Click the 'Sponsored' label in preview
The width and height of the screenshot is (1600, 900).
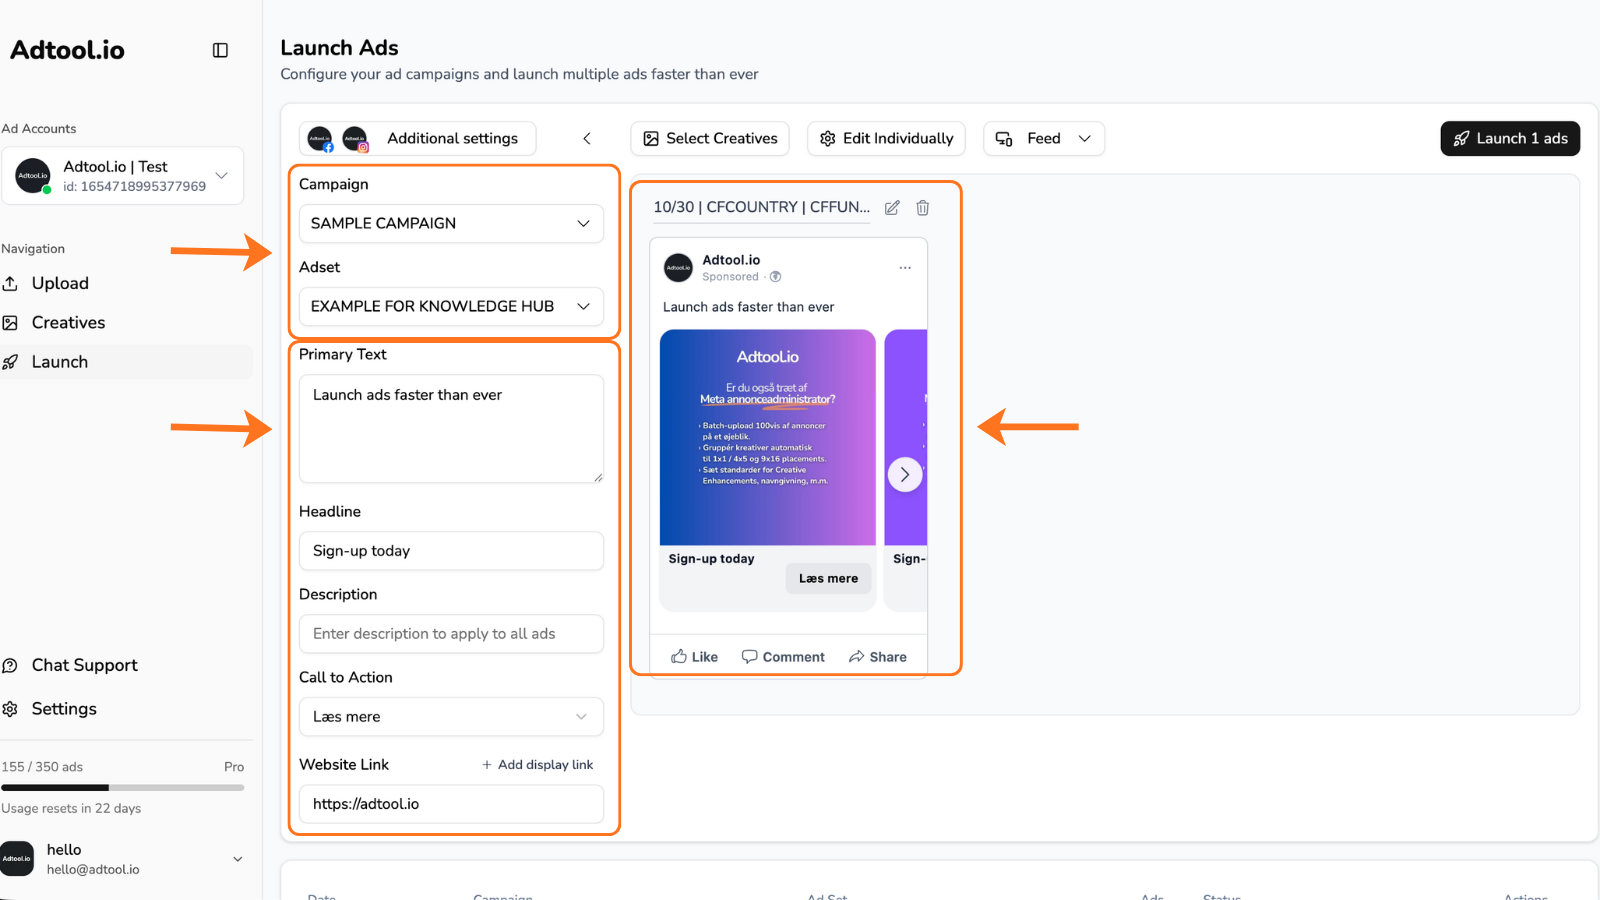coord(730,277)
